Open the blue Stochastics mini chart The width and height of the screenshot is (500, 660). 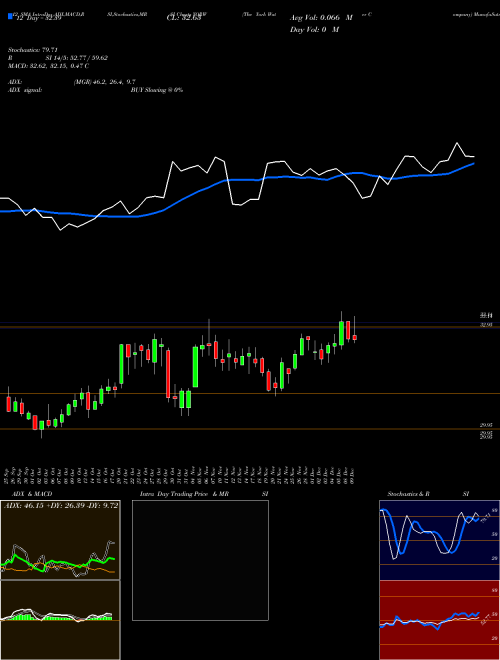439,540
